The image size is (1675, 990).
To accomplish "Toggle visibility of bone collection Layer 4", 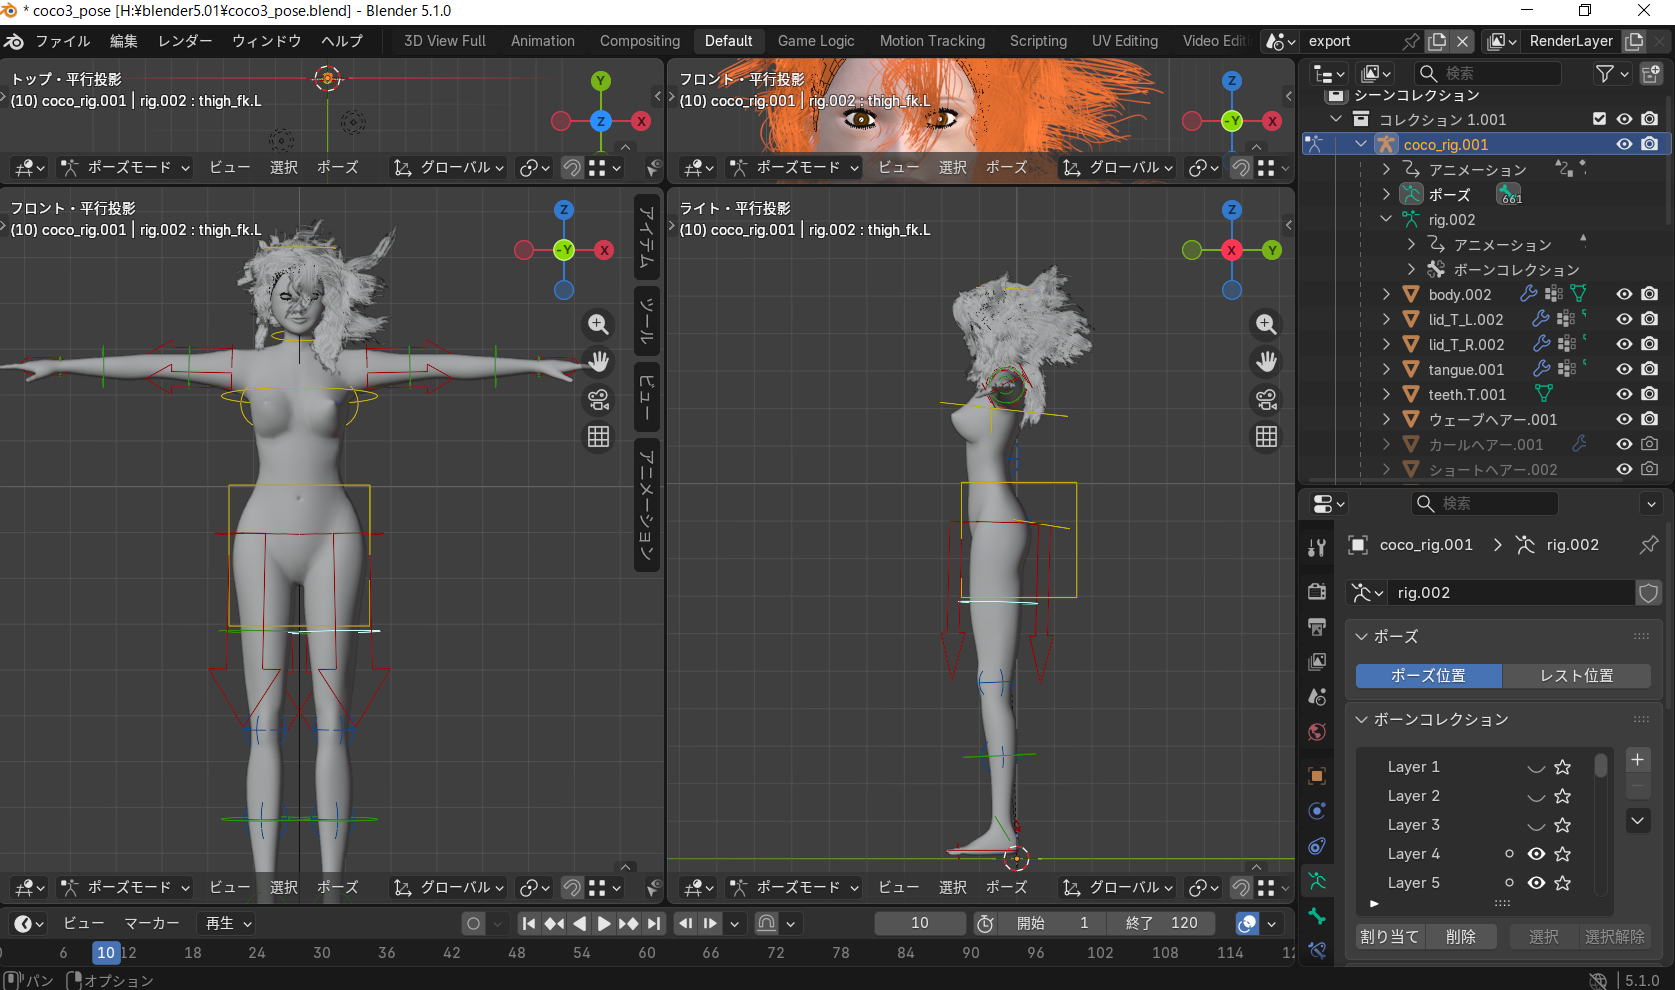I will 1536,854.
